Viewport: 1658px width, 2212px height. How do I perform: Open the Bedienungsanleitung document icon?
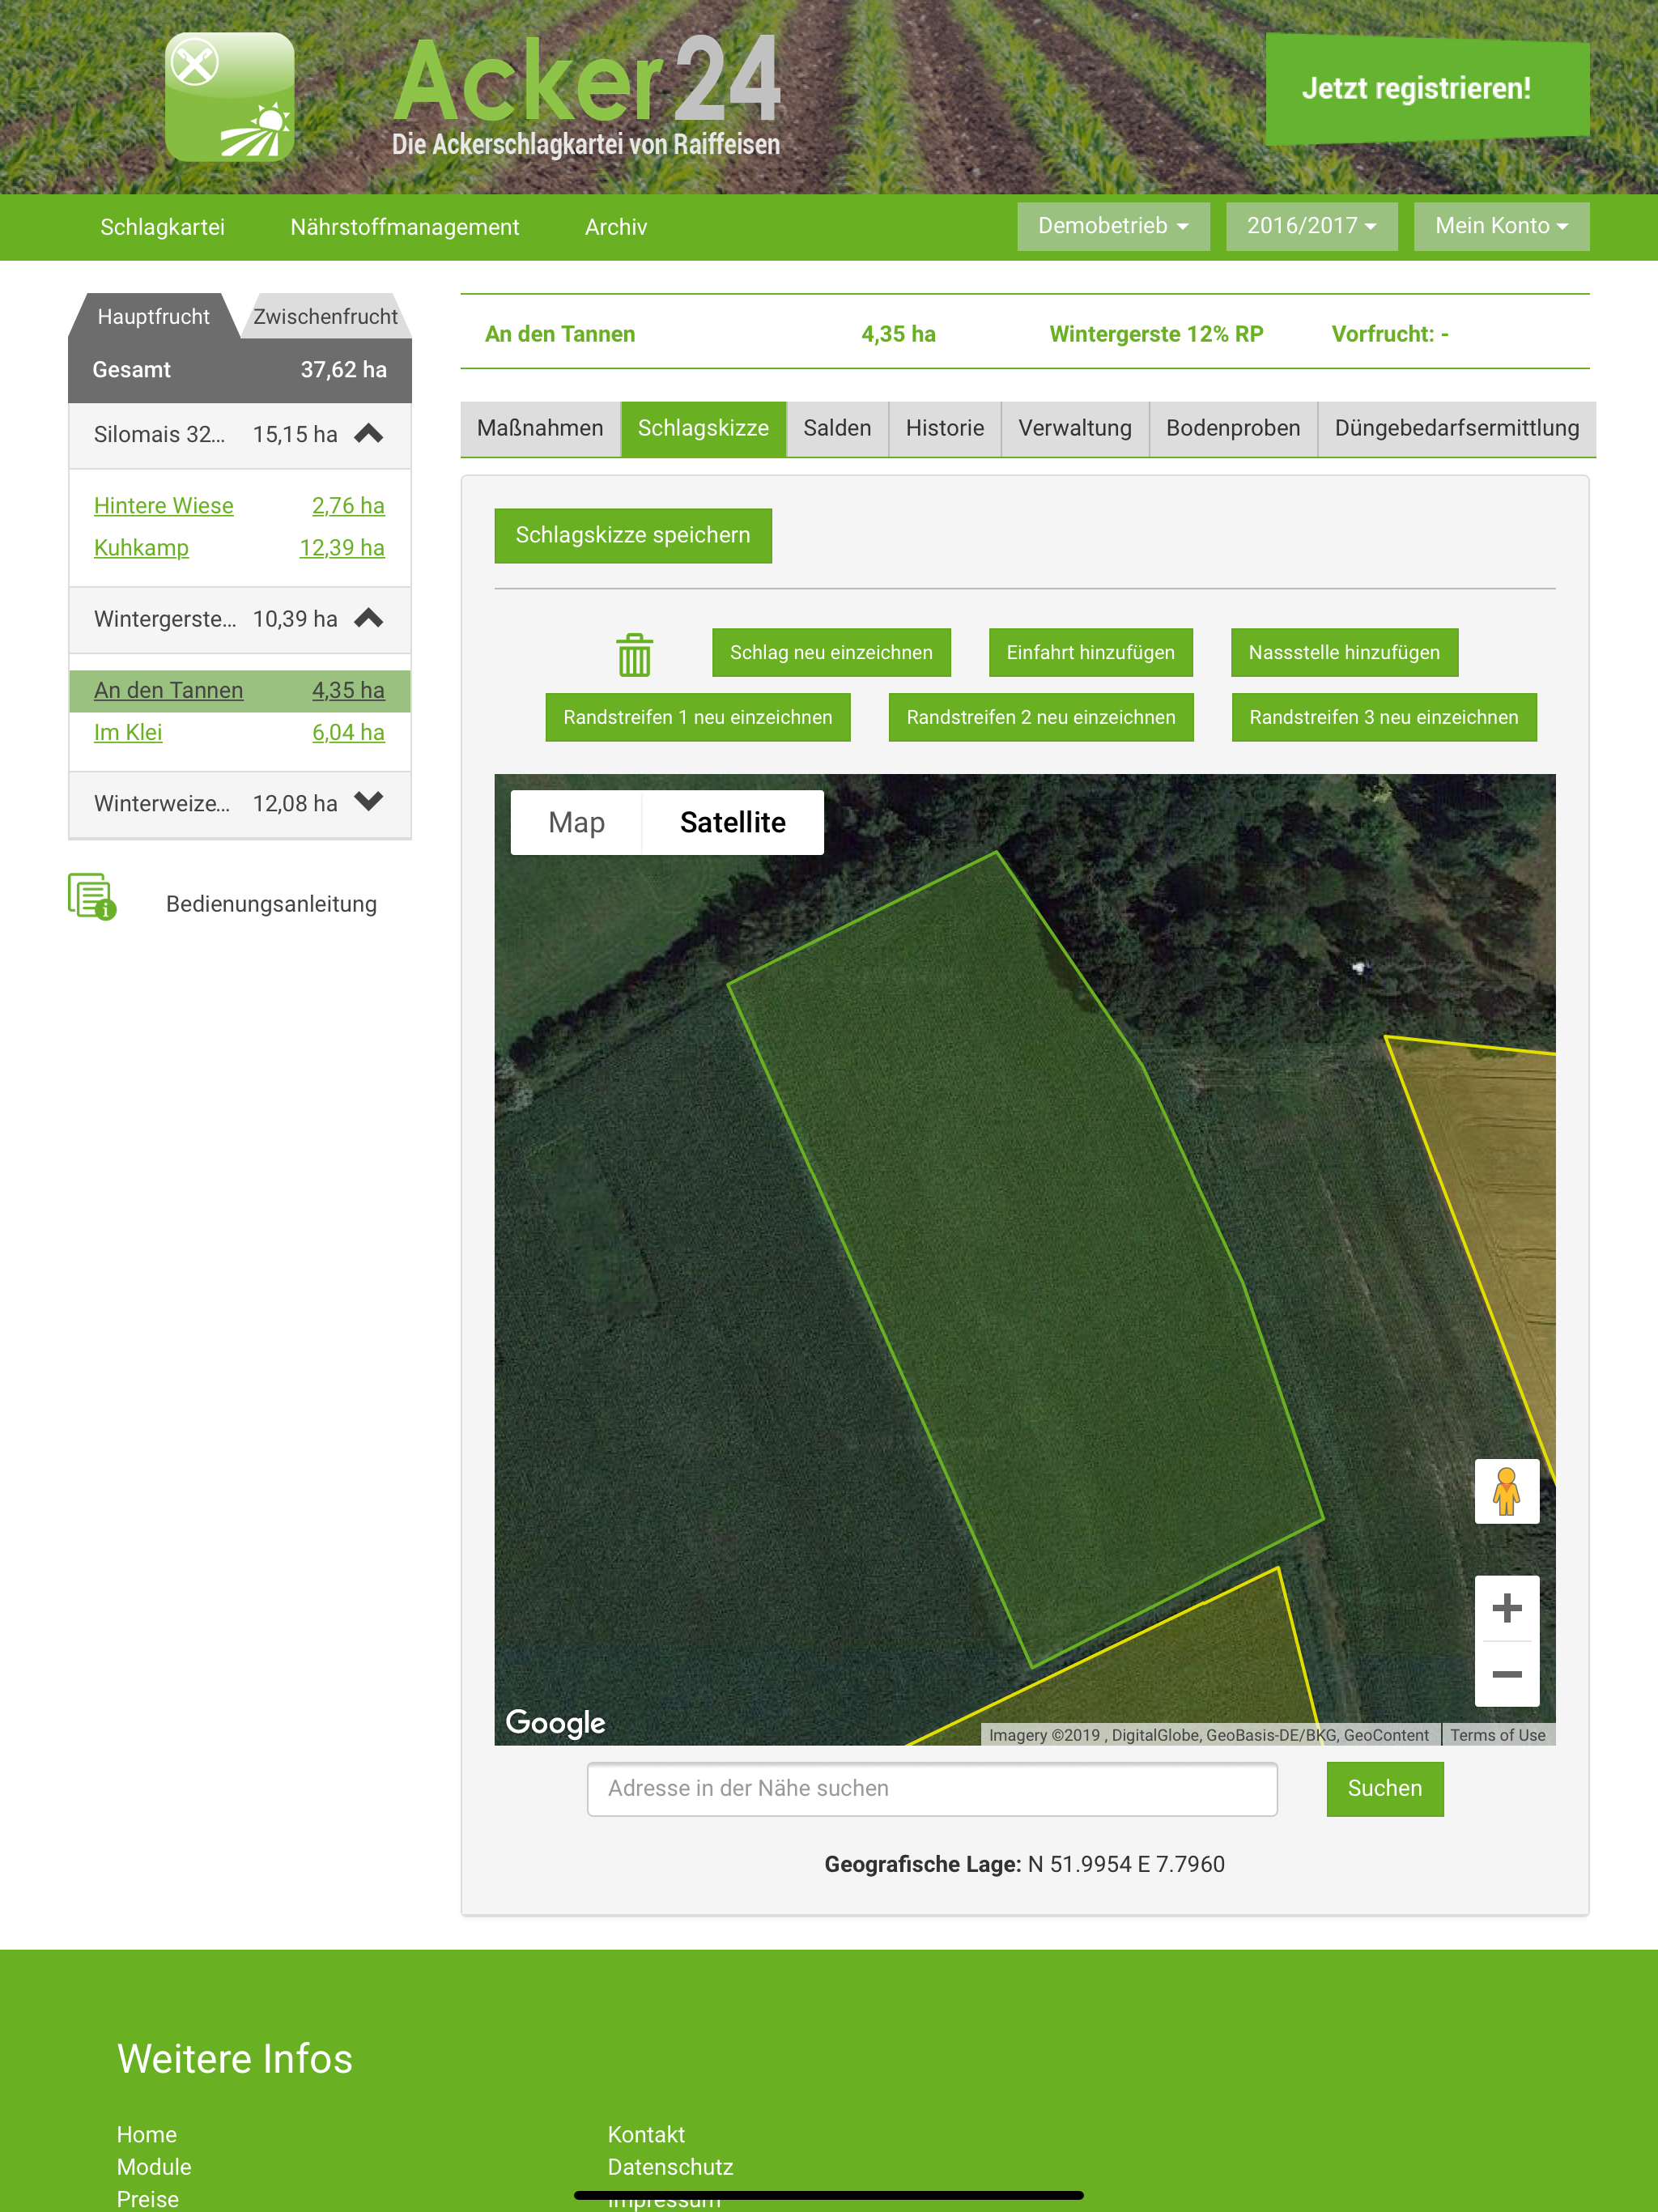92,896
